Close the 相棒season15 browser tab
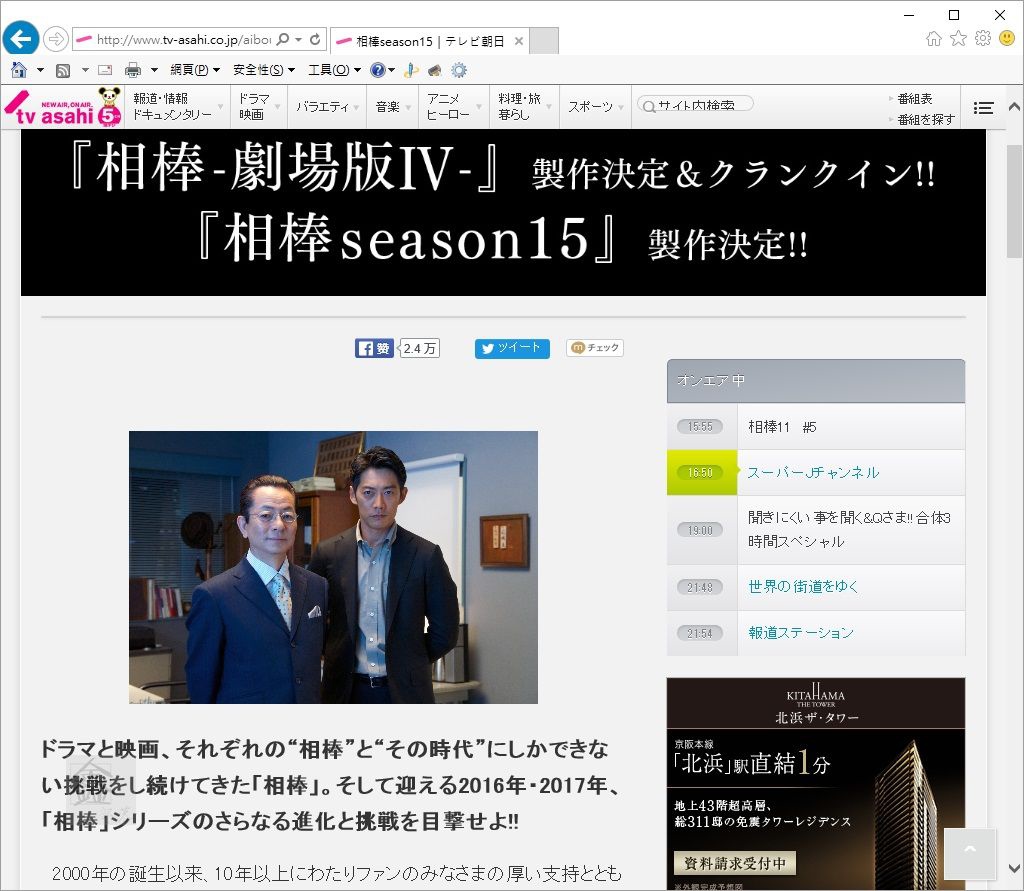 coord(519,41)
